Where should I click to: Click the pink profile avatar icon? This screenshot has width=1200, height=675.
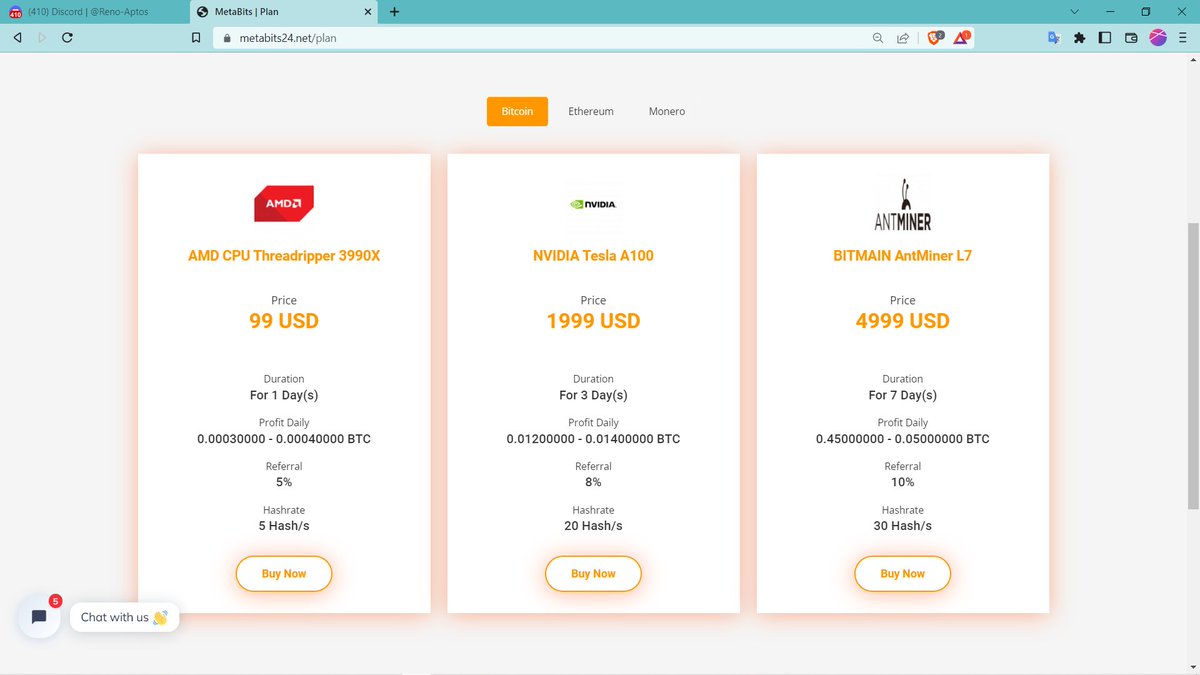click(1158, 38)
